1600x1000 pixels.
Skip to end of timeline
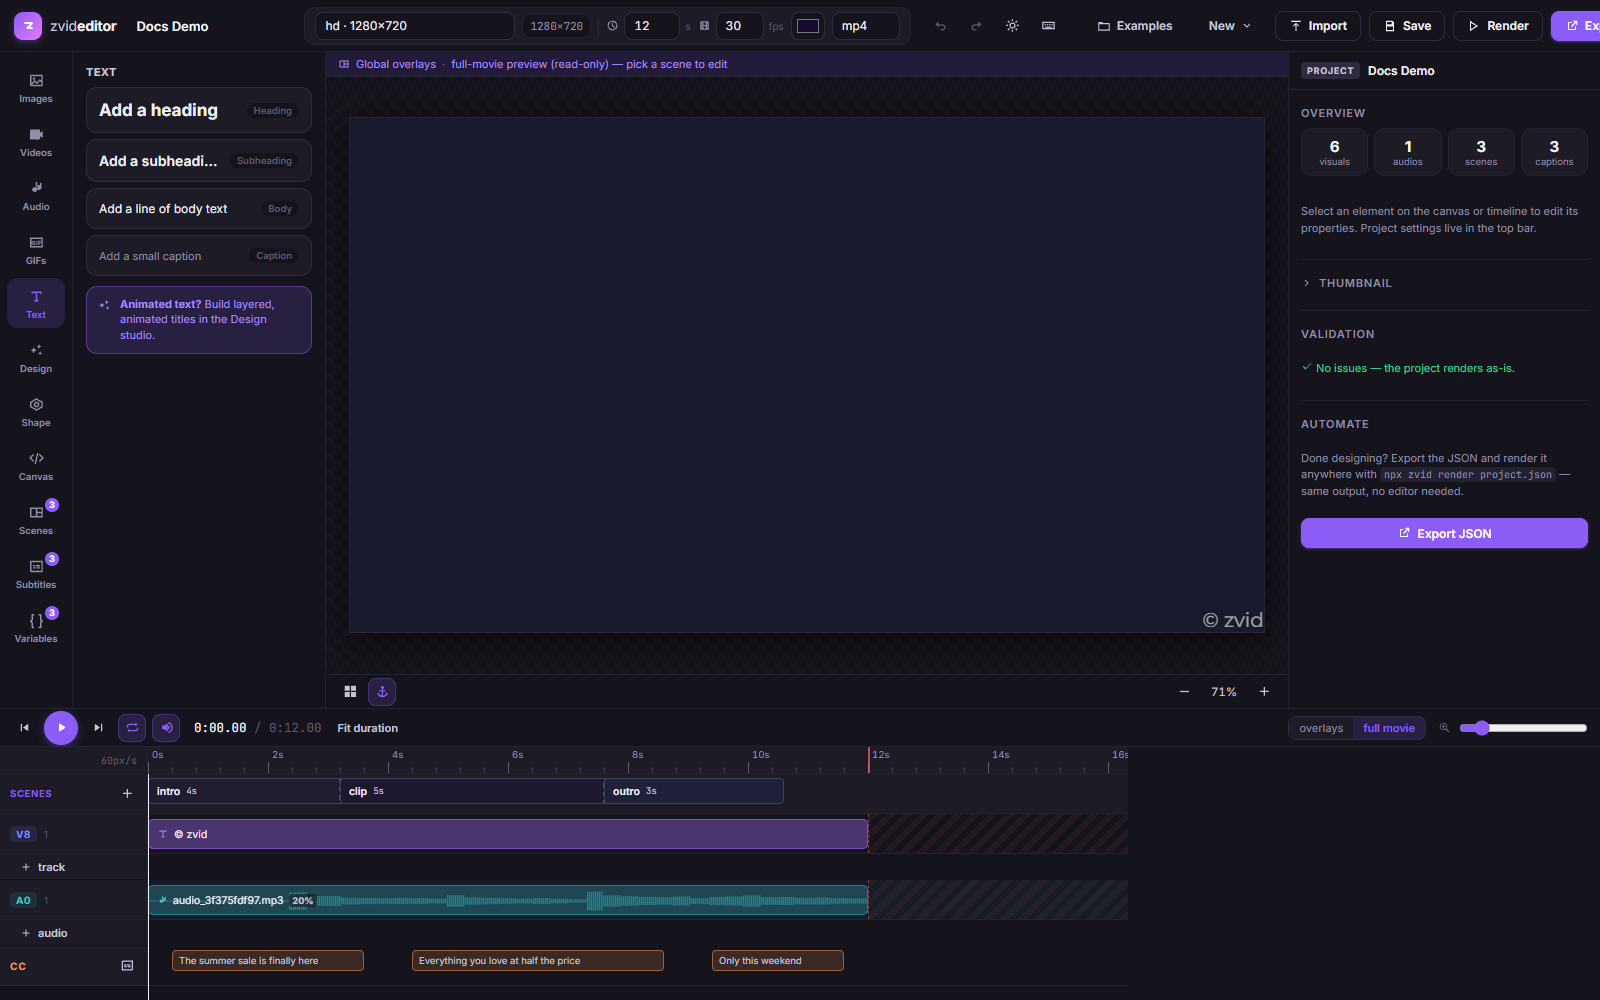coord(98,728)
